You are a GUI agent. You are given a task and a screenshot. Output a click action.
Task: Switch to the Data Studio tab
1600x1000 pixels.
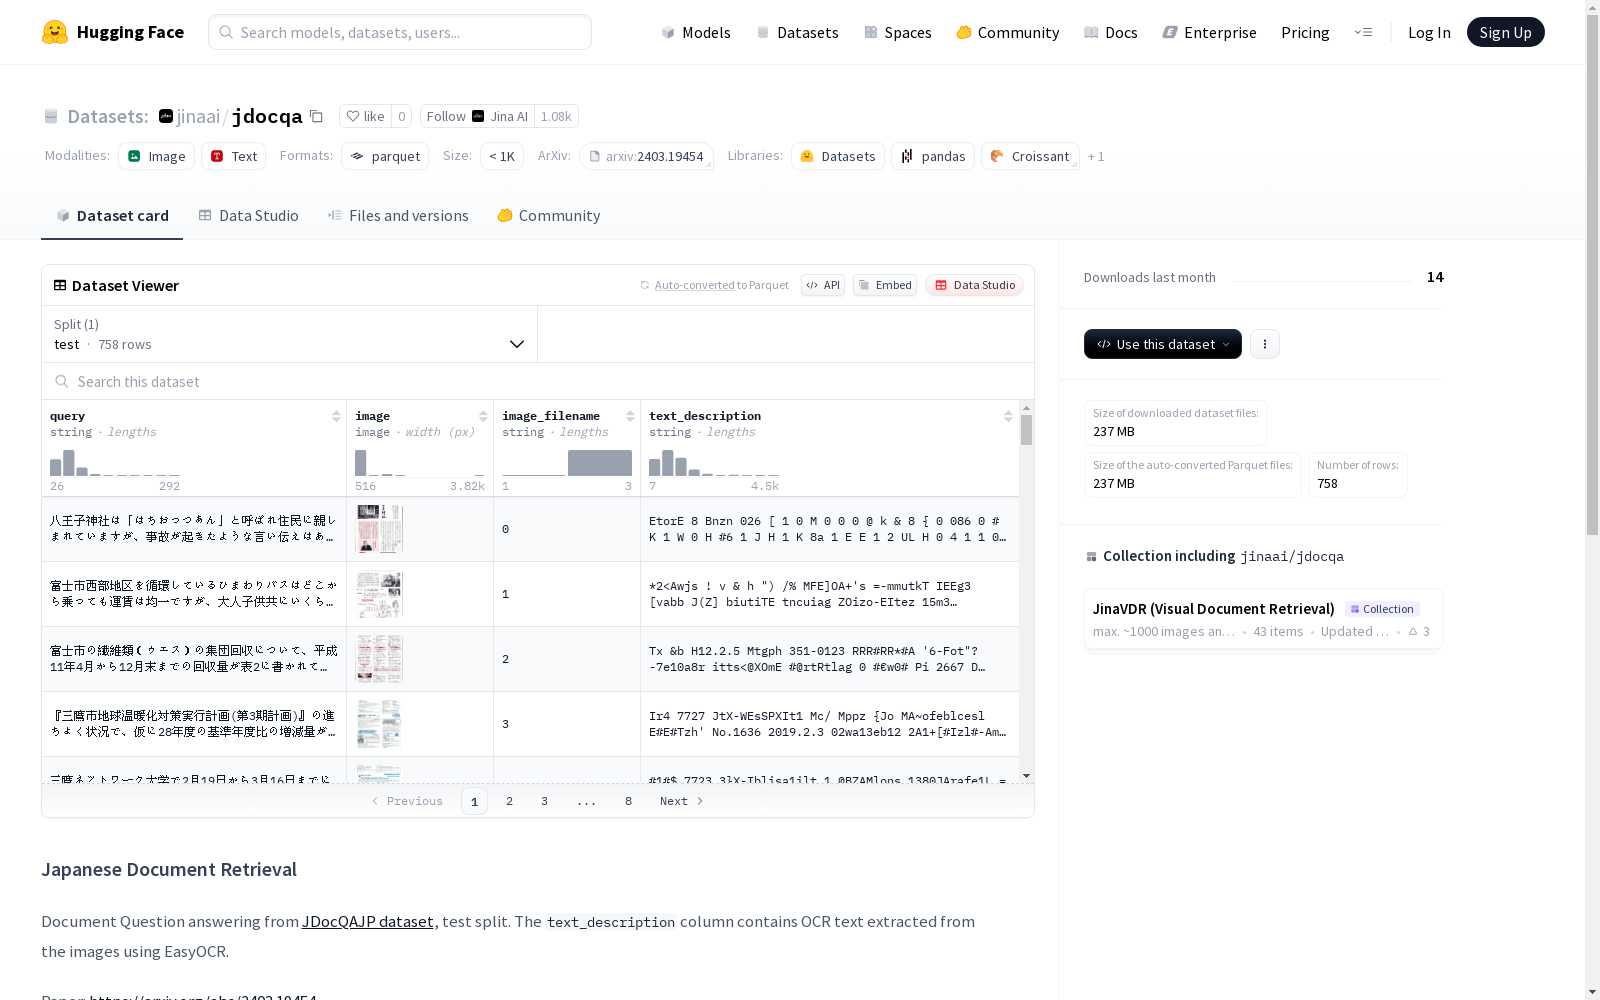pos(249,216)
